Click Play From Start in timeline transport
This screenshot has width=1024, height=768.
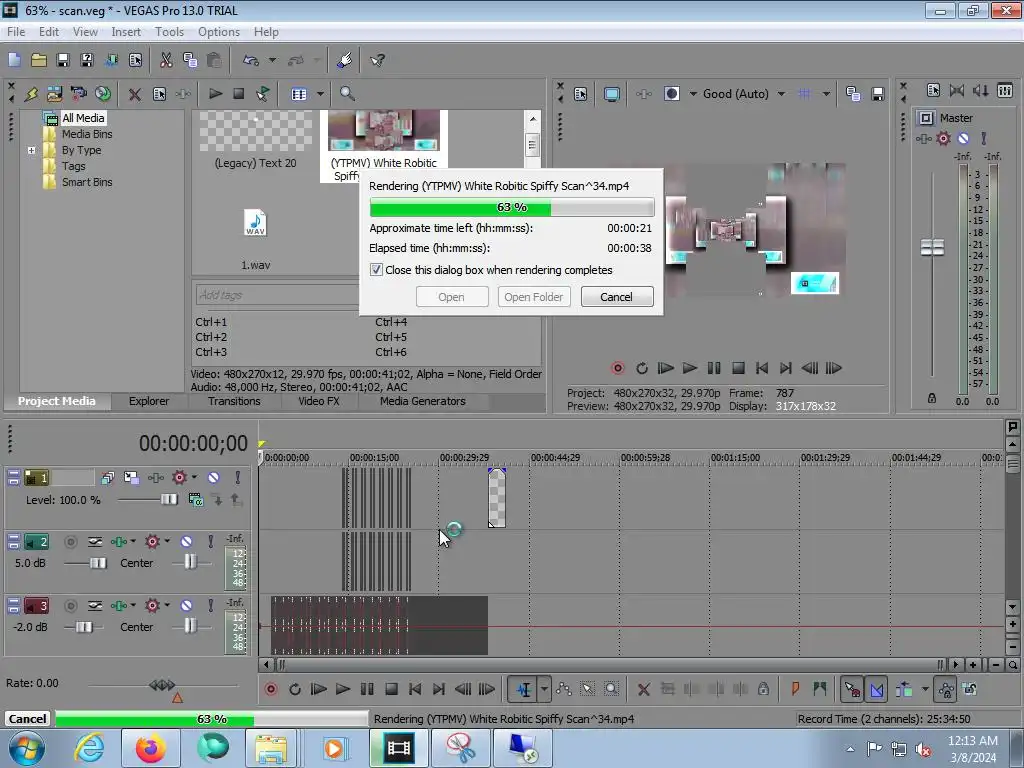coord(319,689)
